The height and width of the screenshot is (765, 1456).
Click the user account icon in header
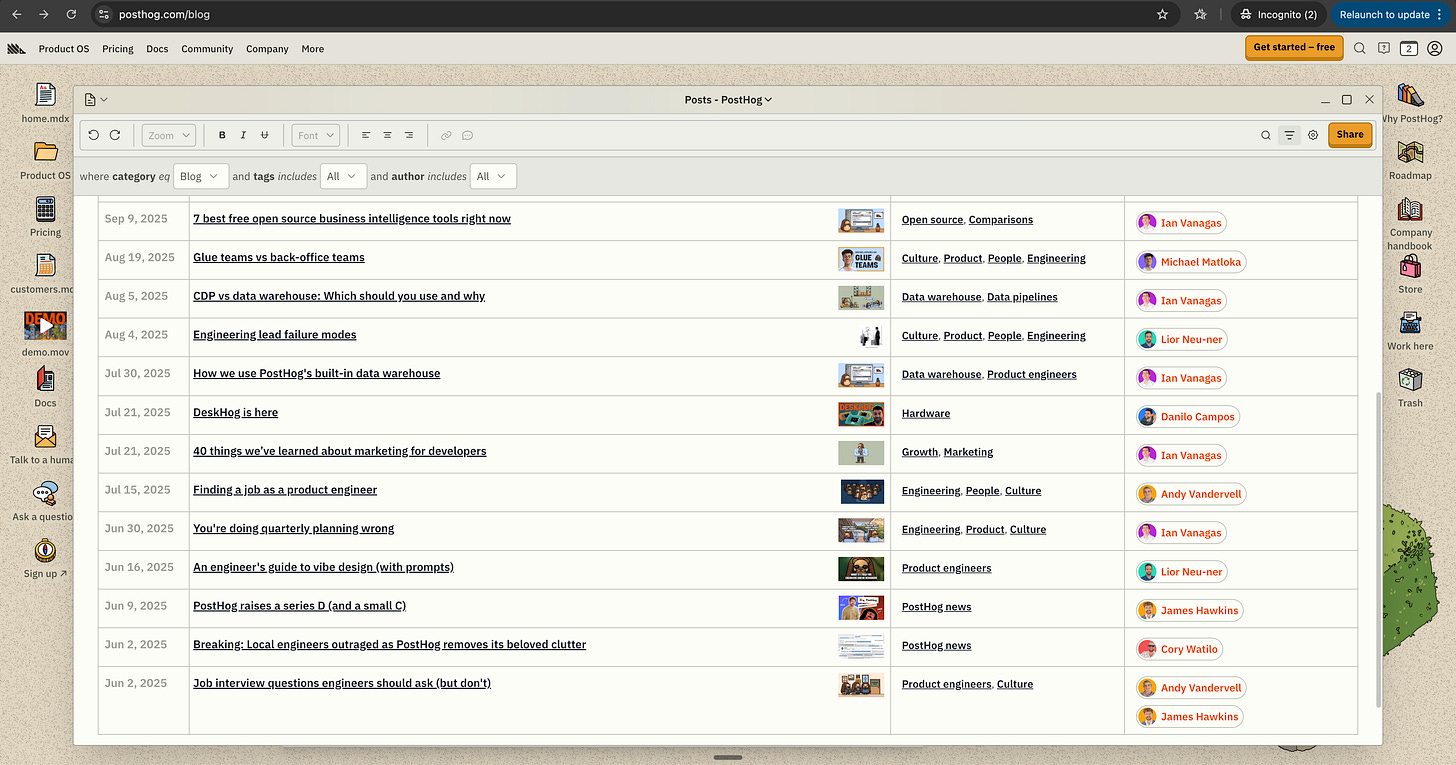pyautogui.click(x=1435, y=48)
